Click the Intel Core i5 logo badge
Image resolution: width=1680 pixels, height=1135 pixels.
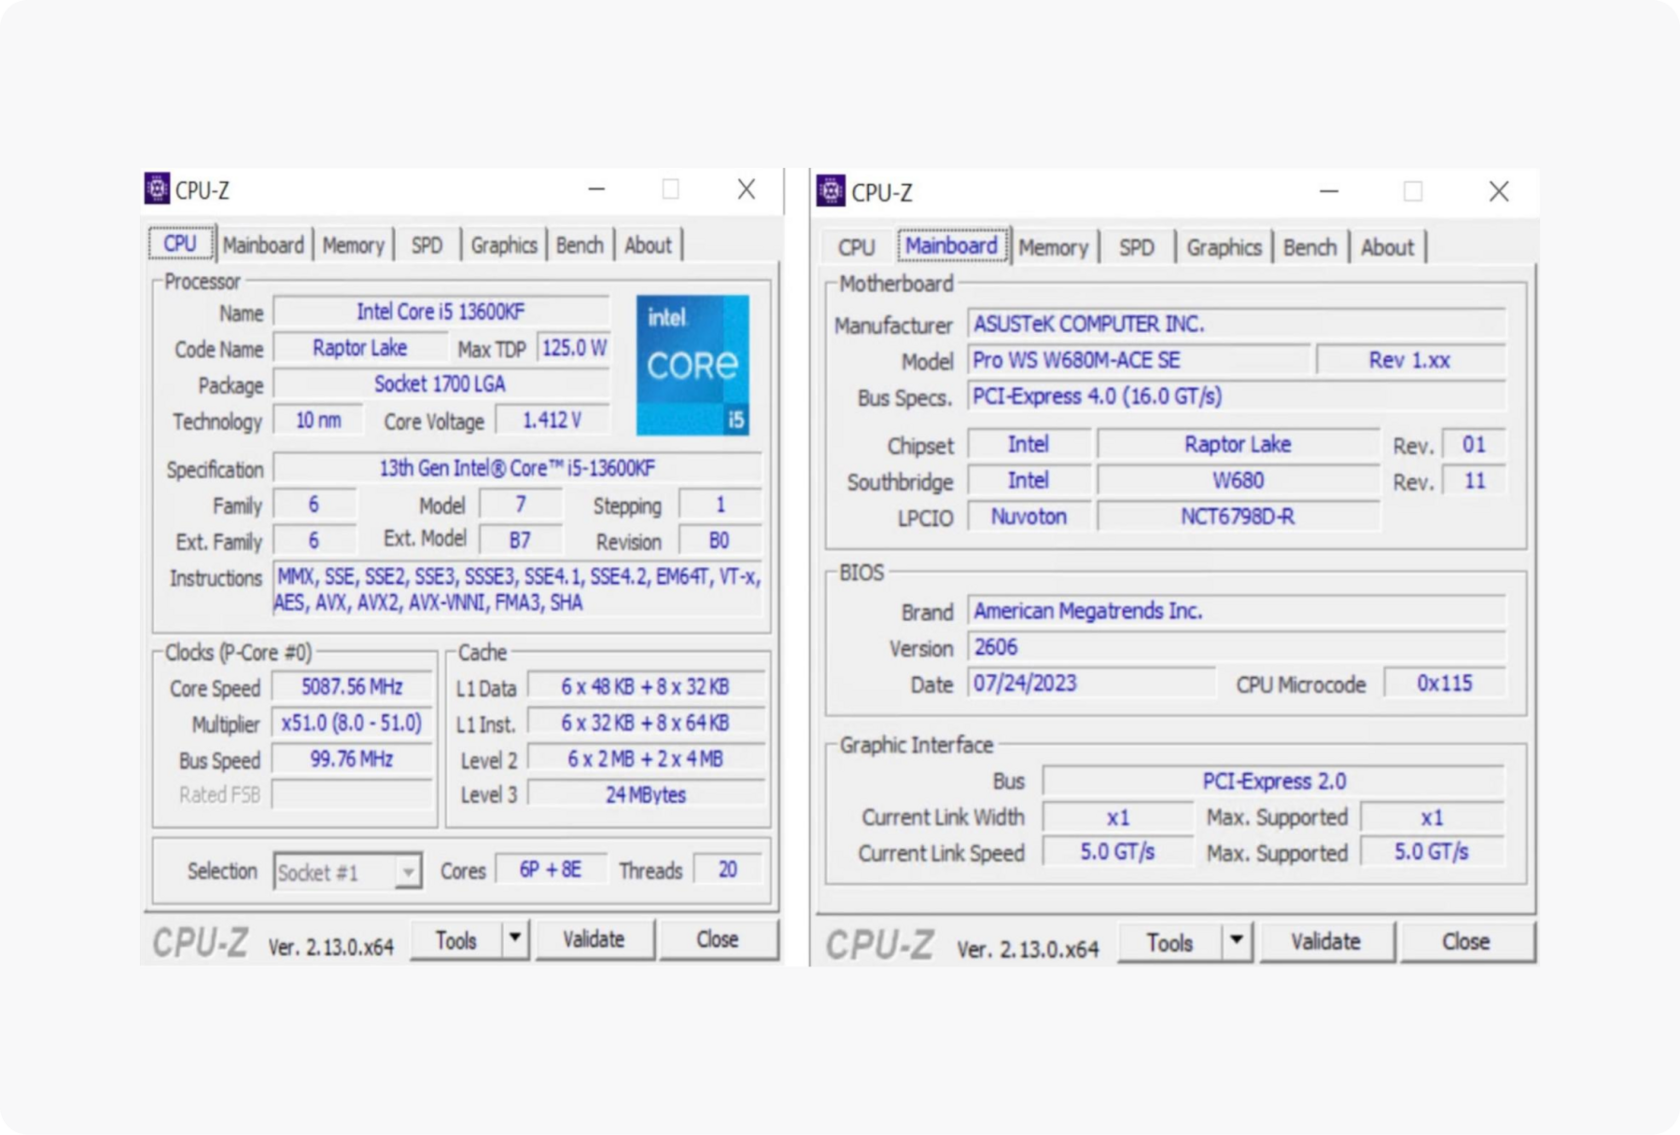click(692, 365)
